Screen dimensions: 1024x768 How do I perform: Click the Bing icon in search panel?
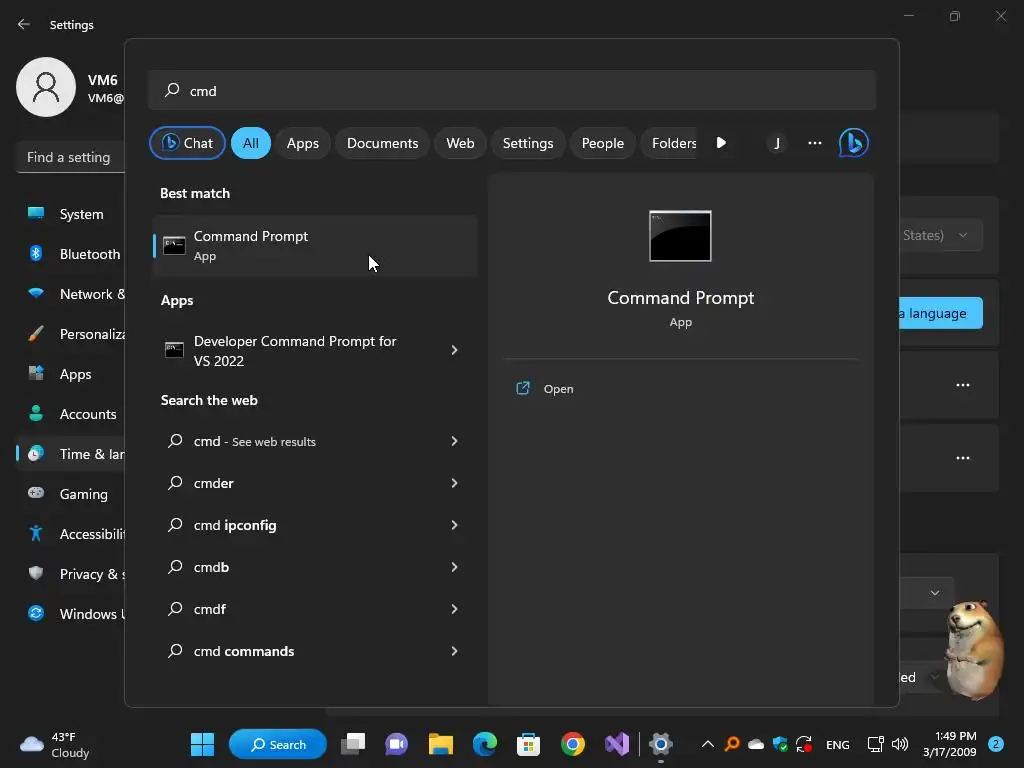[x=853, y=143]
